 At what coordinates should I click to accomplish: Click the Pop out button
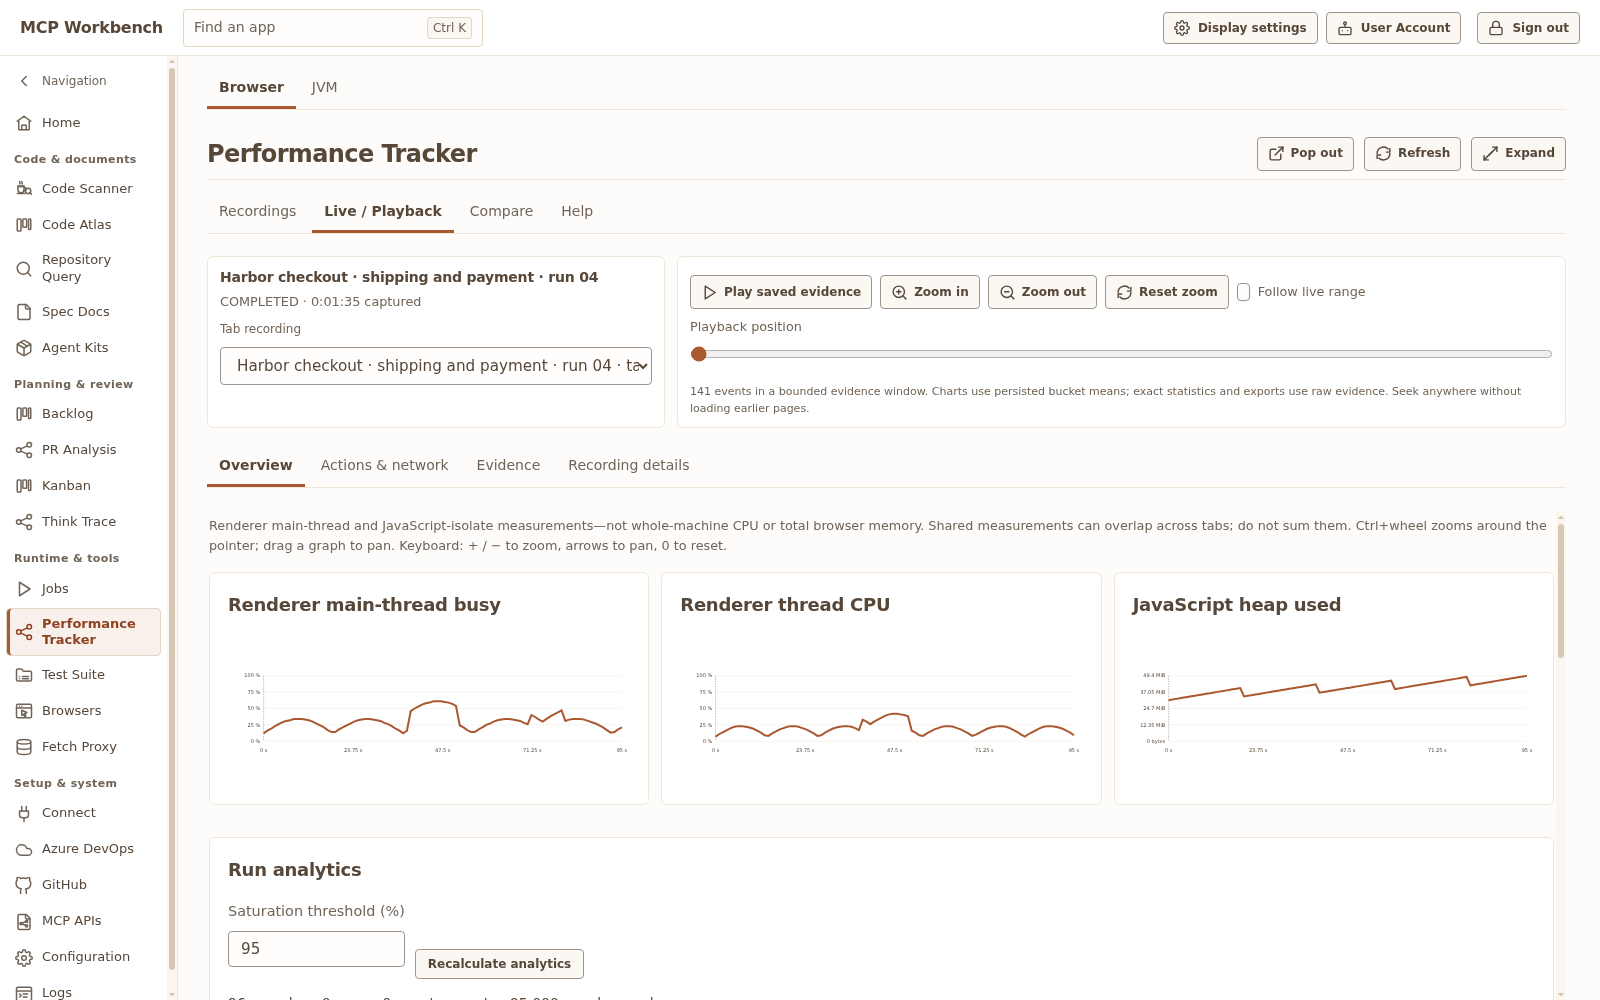pyautogui.click(x=1305, y=154)
